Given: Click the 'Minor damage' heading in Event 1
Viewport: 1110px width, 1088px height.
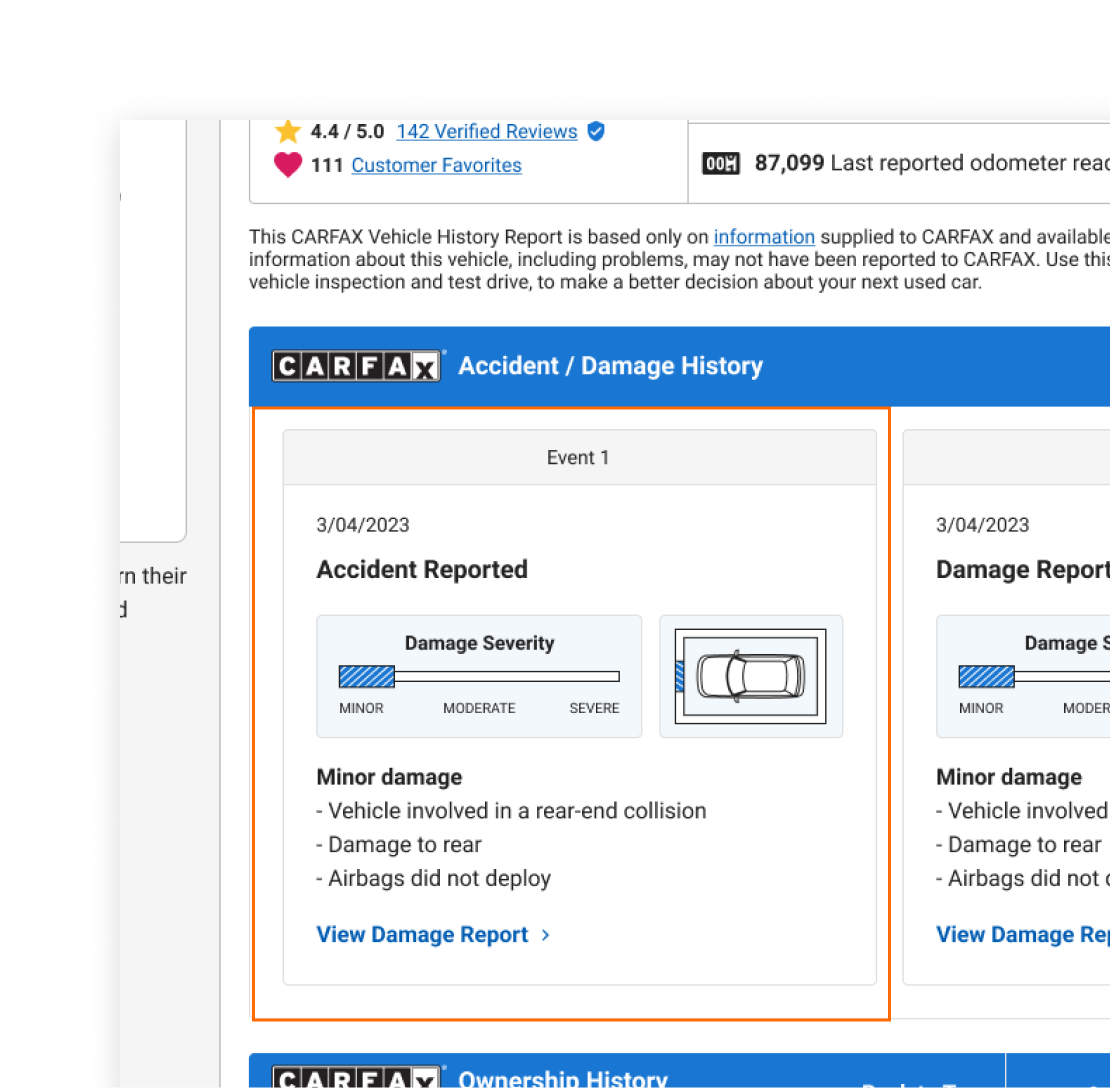Looking at the screenshot, I should point(389,777).
